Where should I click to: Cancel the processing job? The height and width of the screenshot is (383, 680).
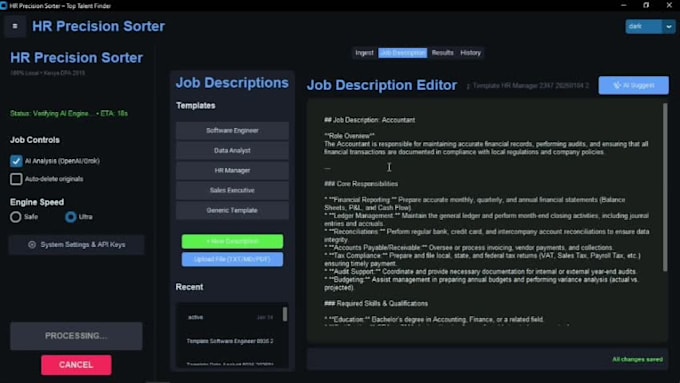[76, 365]
